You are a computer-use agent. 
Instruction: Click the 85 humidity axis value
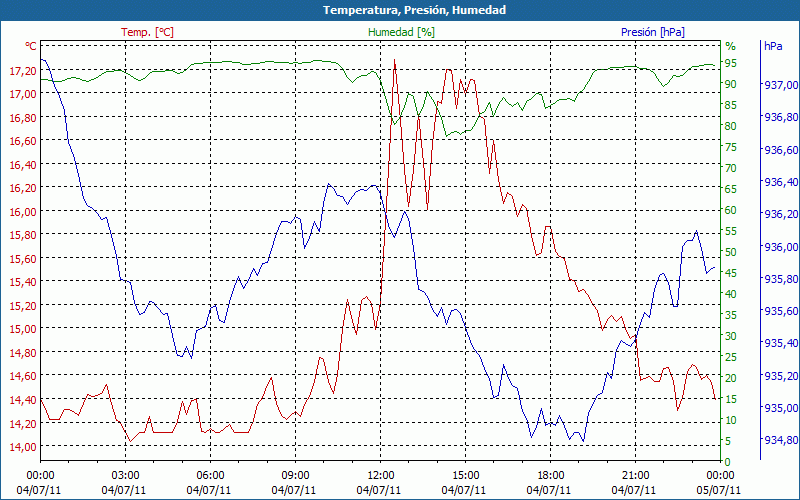pos(731,105)
